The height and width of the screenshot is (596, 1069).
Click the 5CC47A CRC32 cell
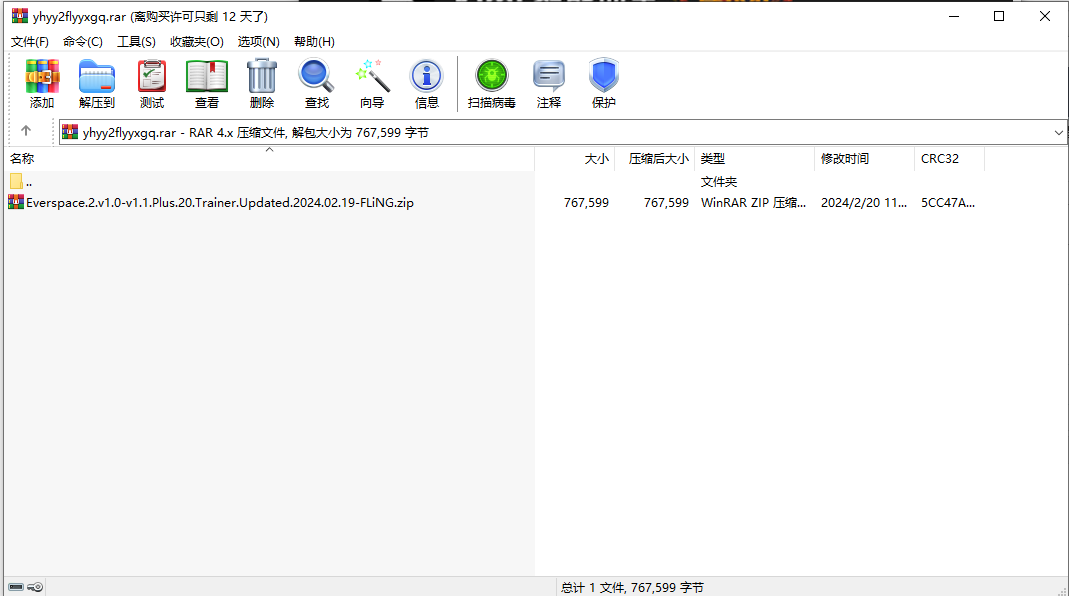[x=948, y=203]
